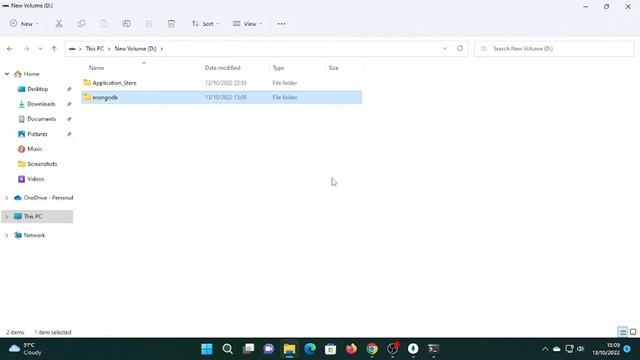Open Music in the navigation pane
640x360 pixels.
click(x=34, y=149)
